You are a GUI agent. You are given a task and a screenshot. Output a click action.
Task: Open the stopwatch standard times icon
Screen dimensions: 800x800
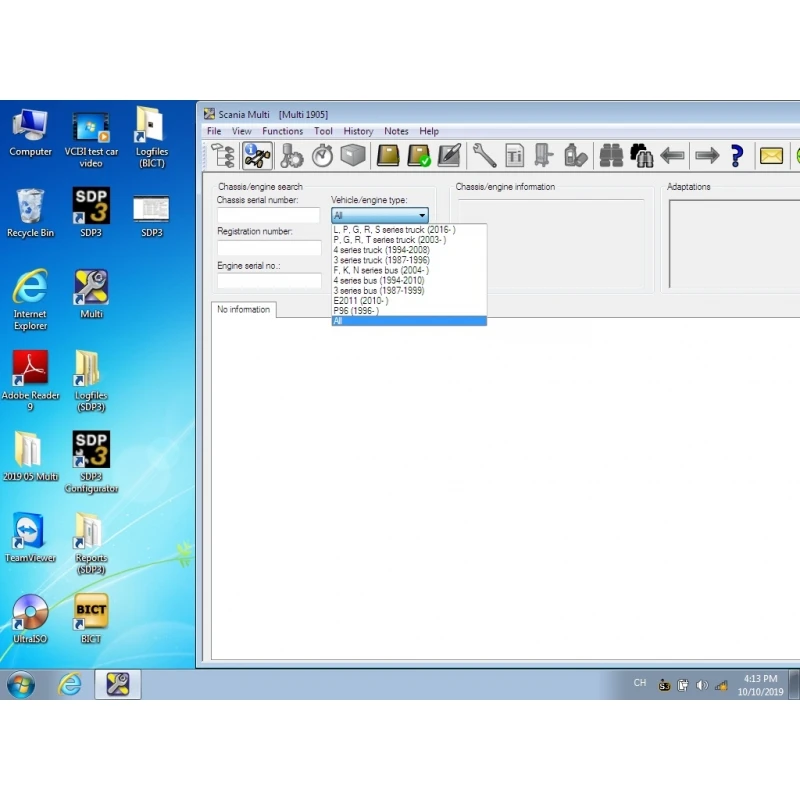[x=322, y=156]
